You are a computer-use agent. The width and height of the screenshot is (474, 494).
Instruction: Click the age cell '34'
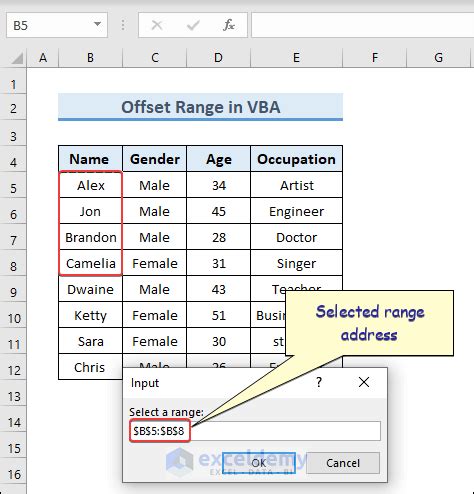(218, 185)
